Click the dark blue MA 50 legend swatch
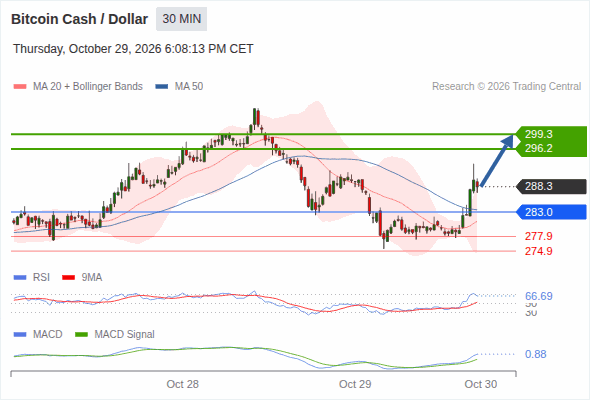Viewport: 590px width, 400px height. 162,87
